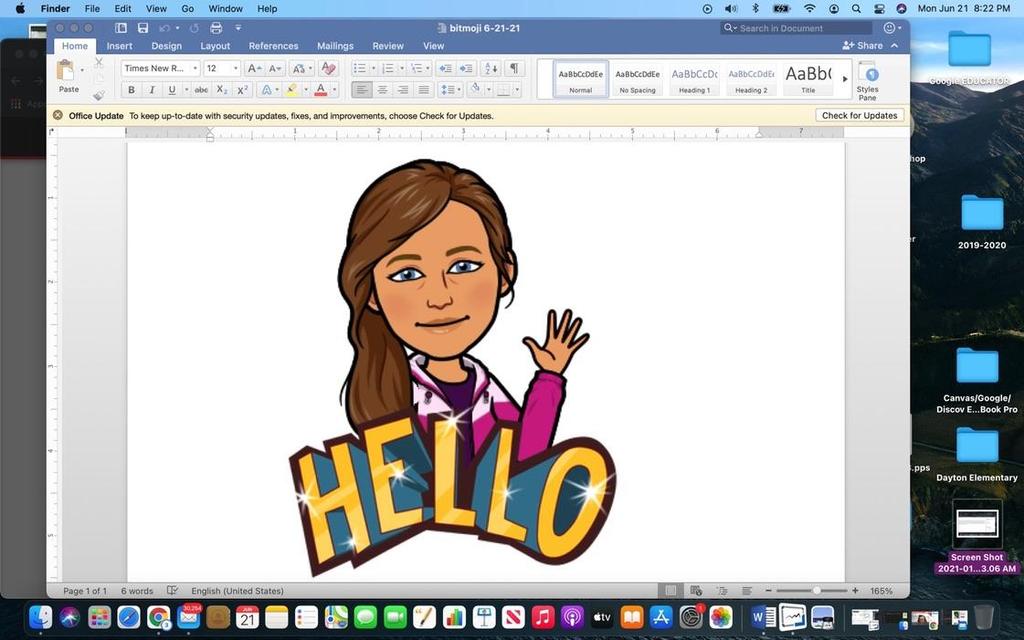Adjust the zoom slider handle

click(816, 590)
